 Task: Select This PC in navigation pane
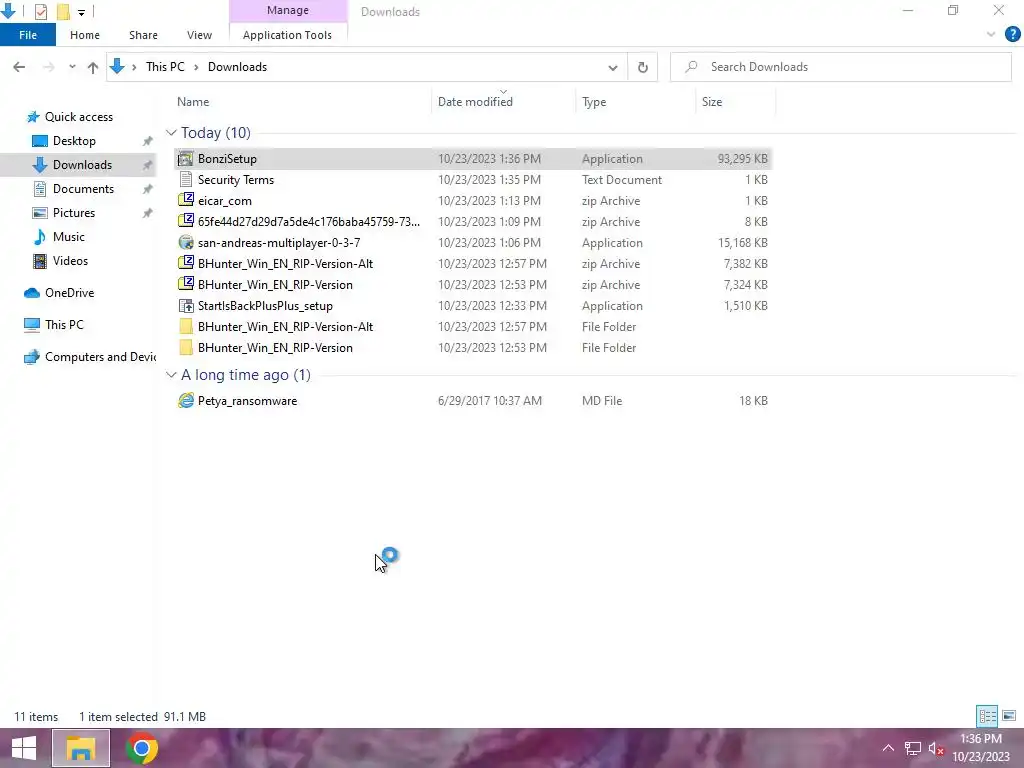click(x=54, y=325)
